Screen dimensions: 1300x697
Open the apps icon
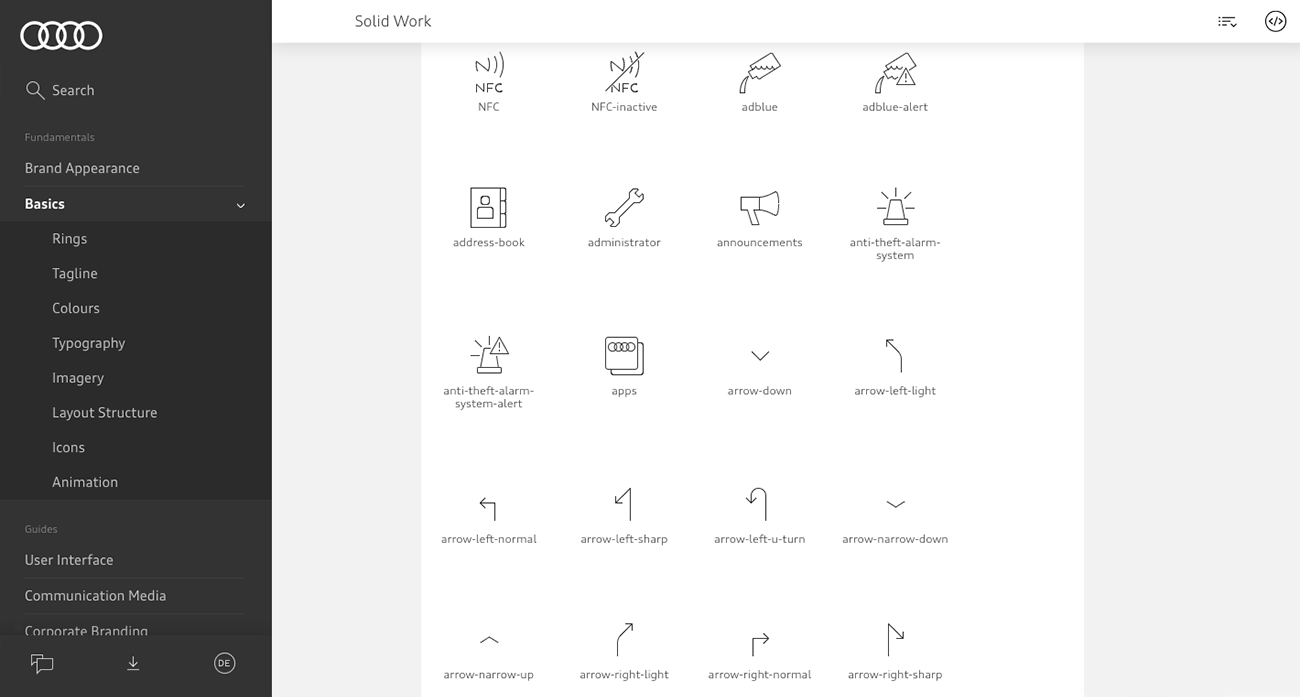[624, 356]
